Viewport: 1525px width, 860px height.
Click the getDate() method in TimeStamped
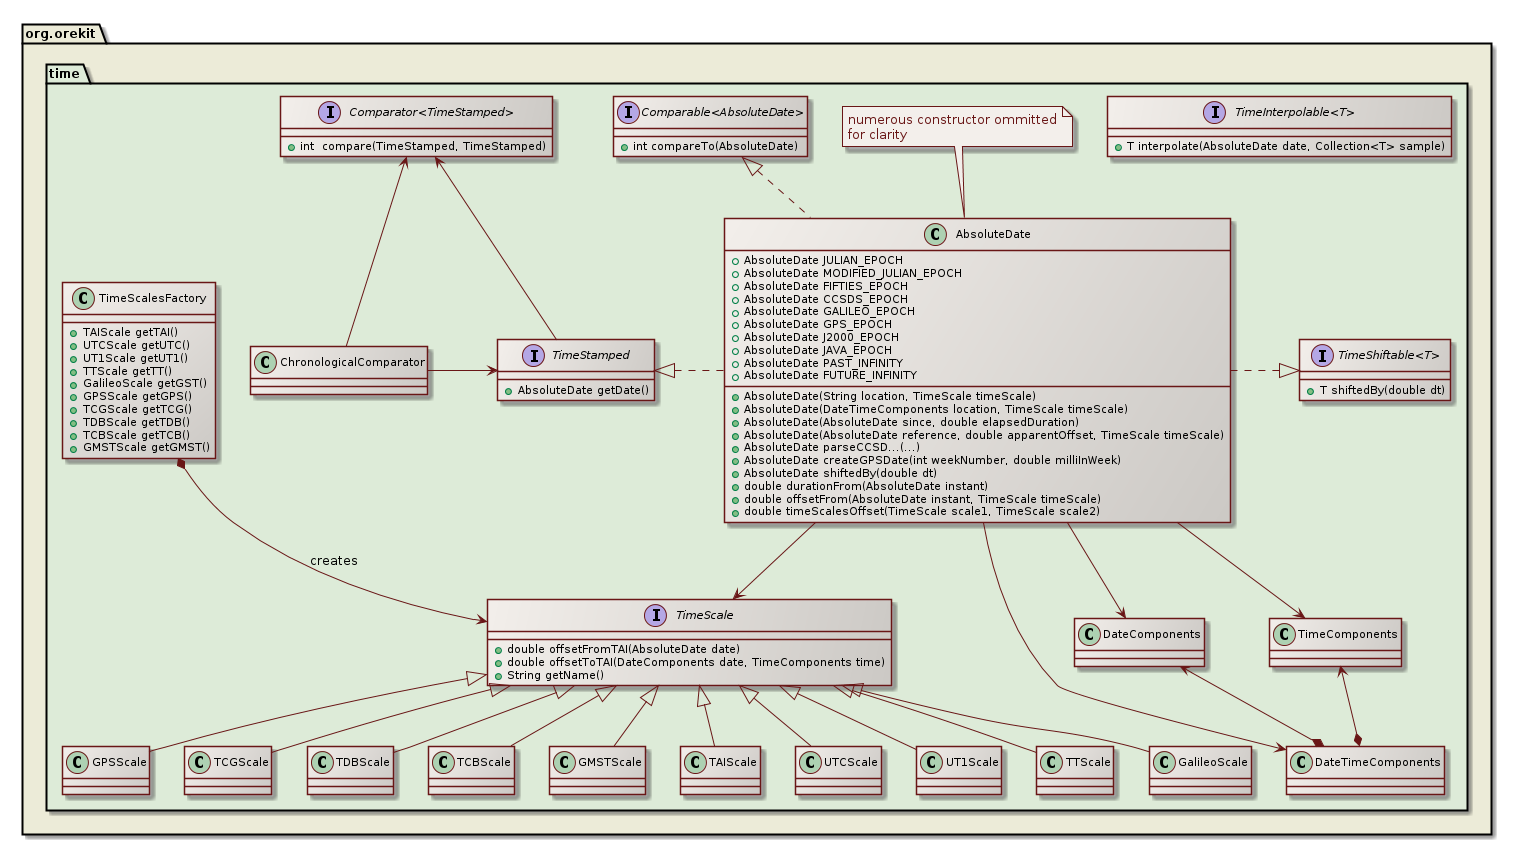(578, 390)
